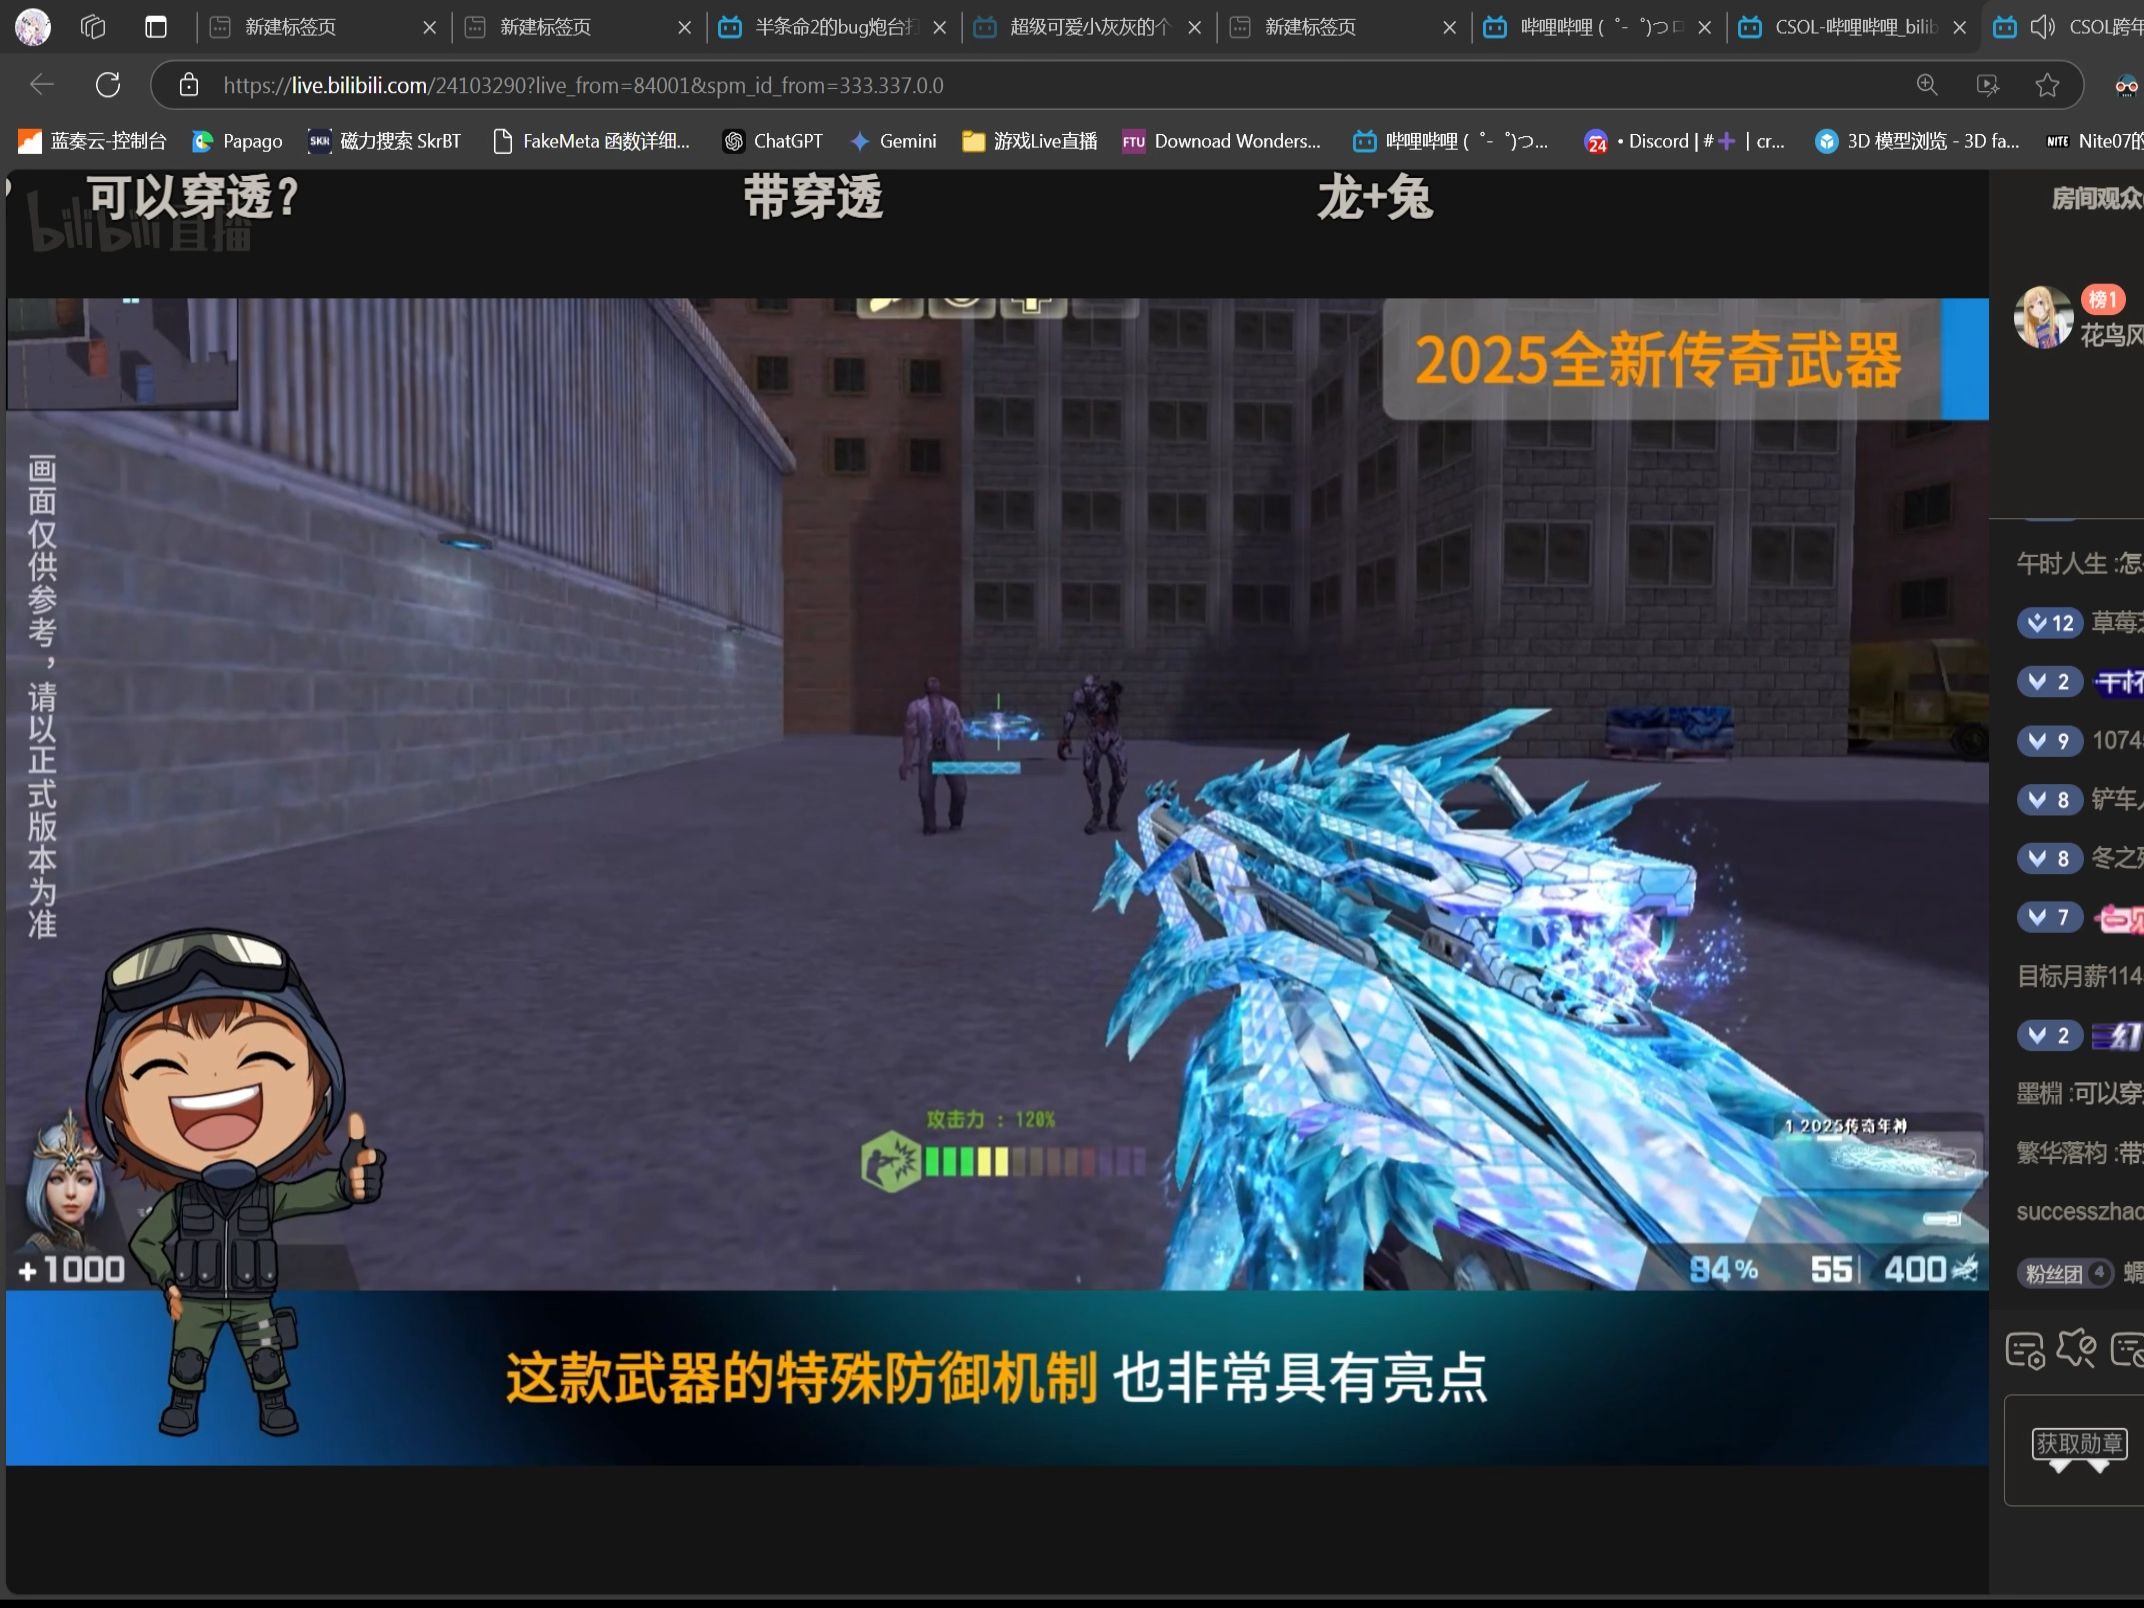Screen dimensions: 2144x1608
Task: Open the workspaces icon in title bar
Action: [x=93, y=27]
